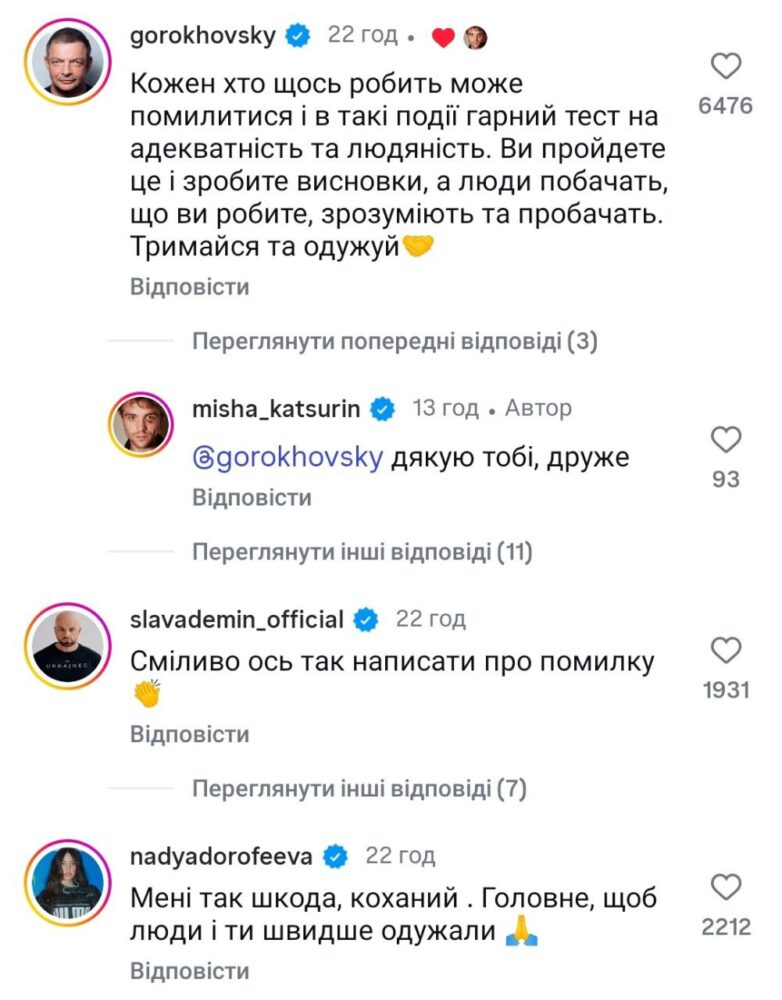Click misha_katsurin's verified badge

381,409
